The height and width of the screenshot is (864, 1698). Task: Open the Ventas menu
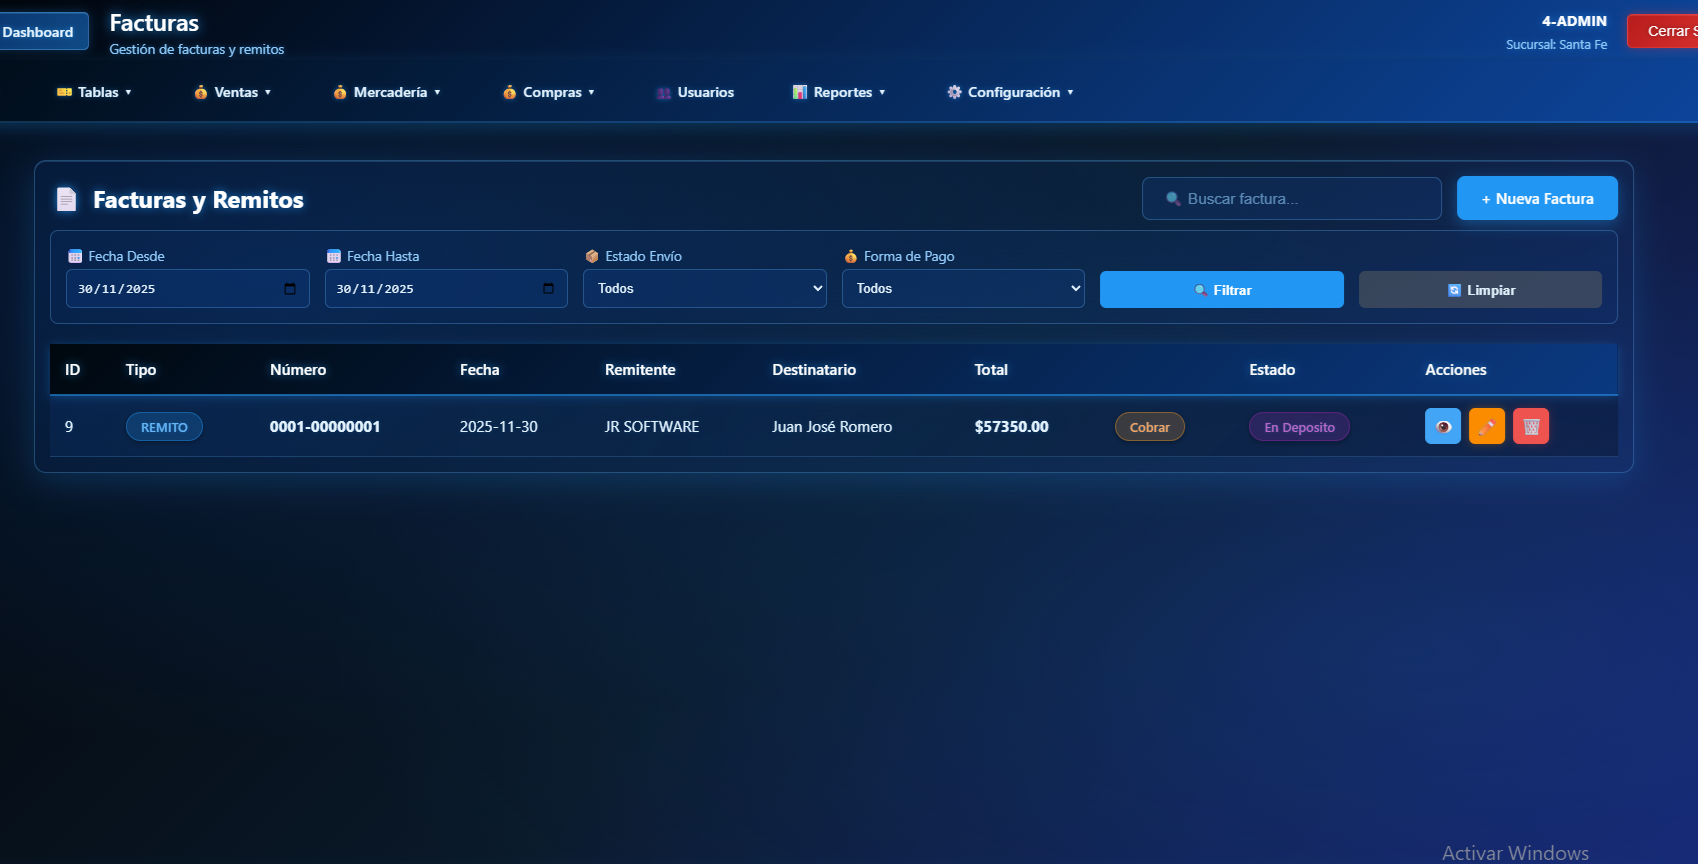[x=232, y=92]
